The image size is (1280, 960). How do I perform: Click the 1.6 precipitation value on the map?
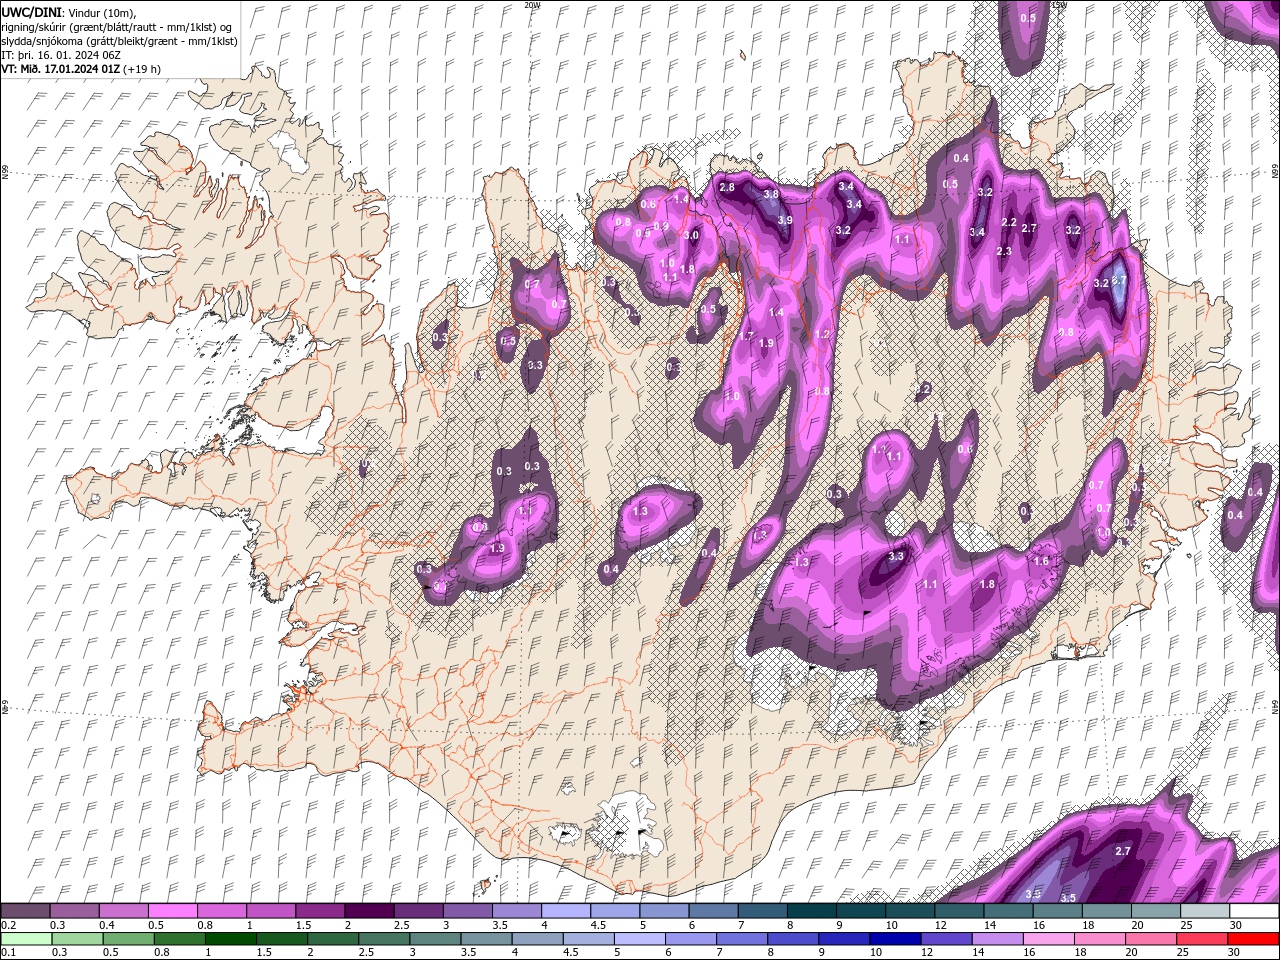[1040, 561]
